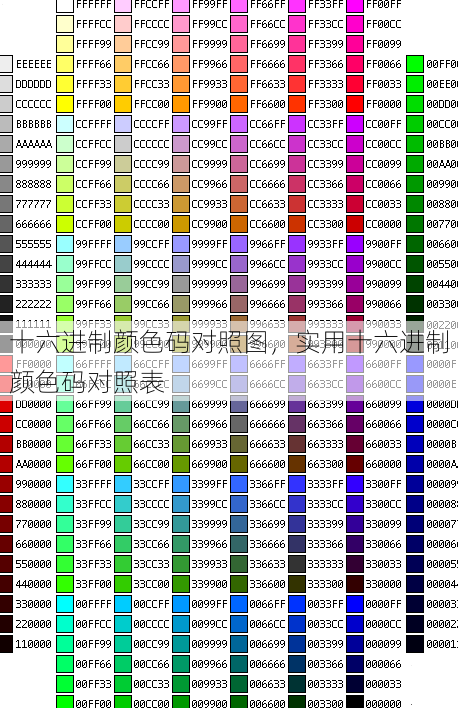Select the label text 669933

(210, 444)
